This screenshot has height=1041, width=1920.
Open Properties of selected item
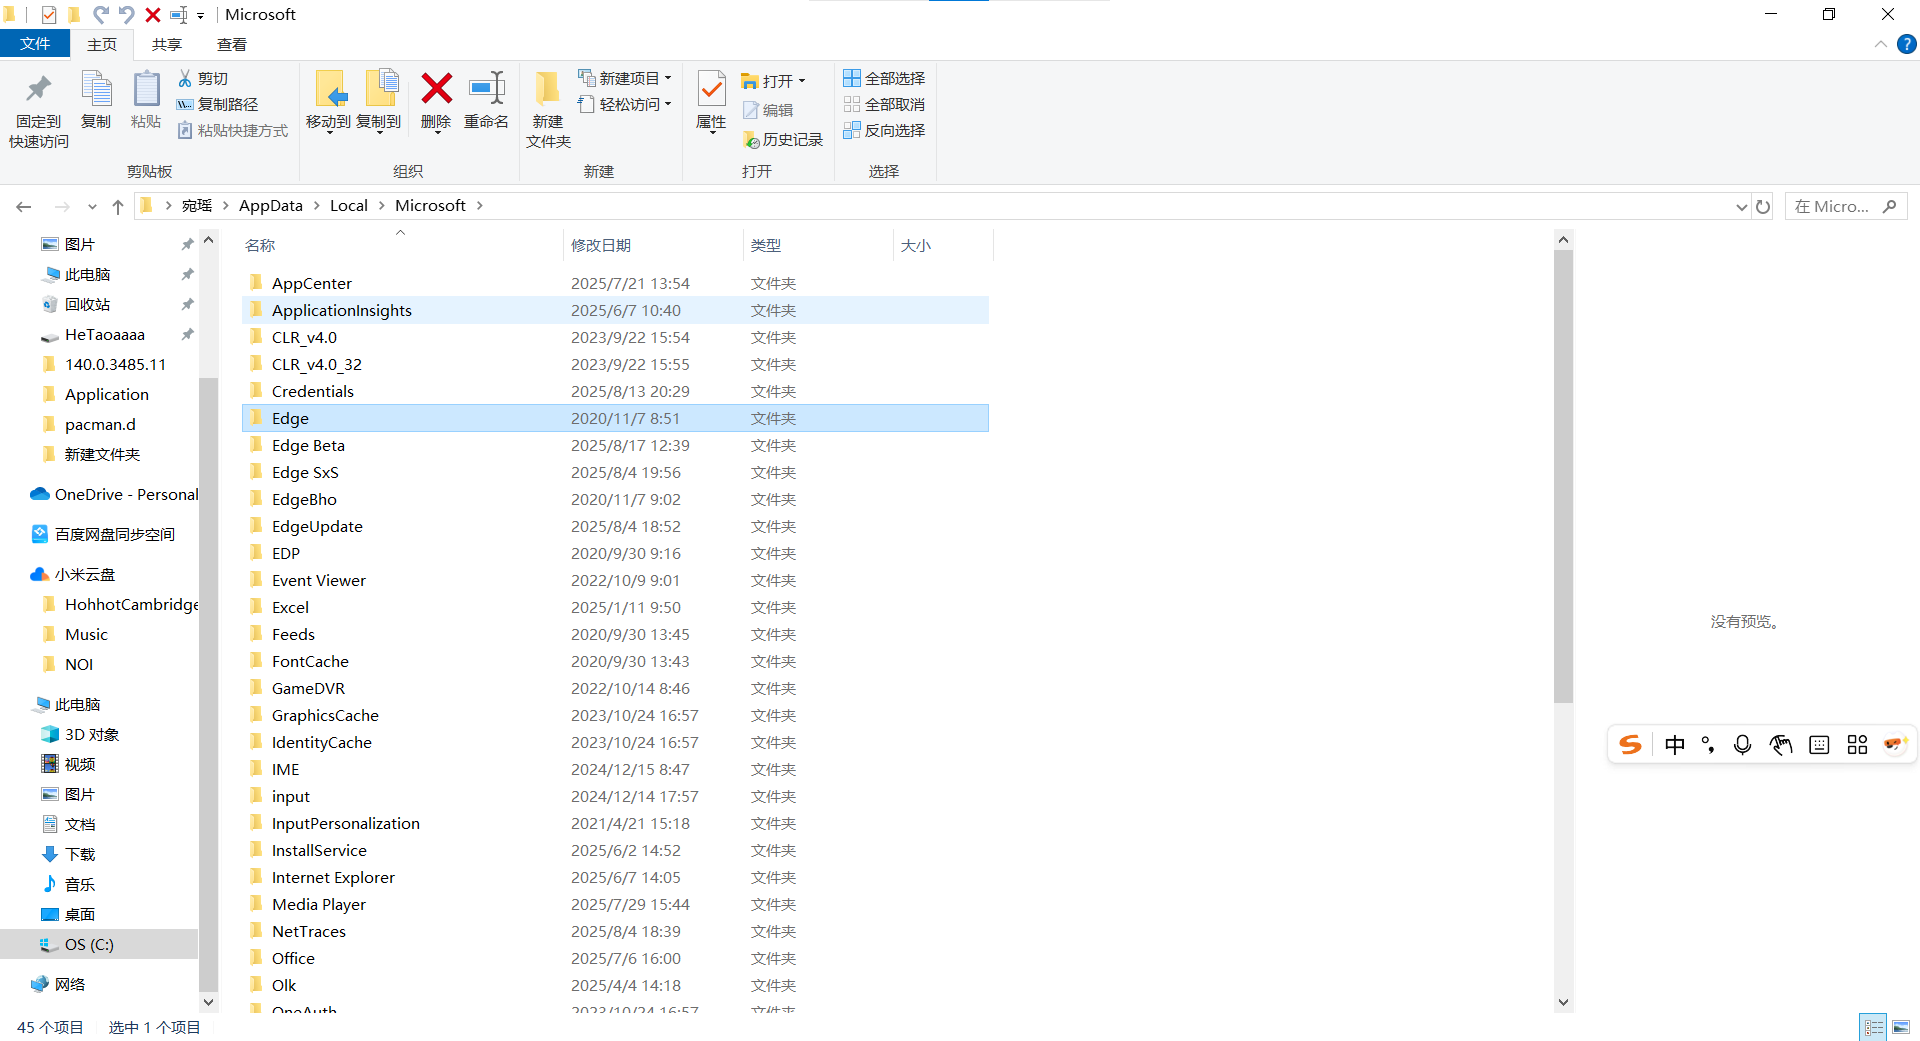[711, 101]
